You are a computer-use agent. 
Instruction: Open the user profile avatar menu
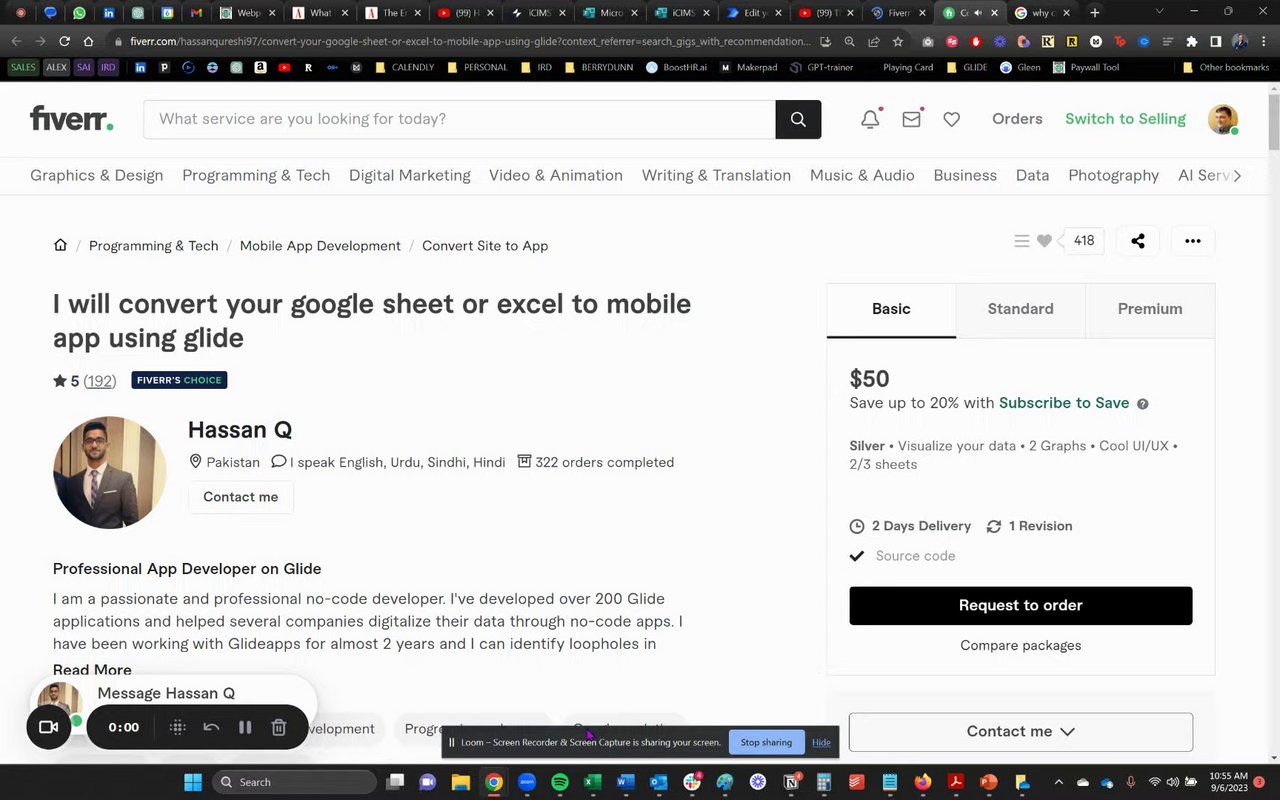pos(1223,119)
